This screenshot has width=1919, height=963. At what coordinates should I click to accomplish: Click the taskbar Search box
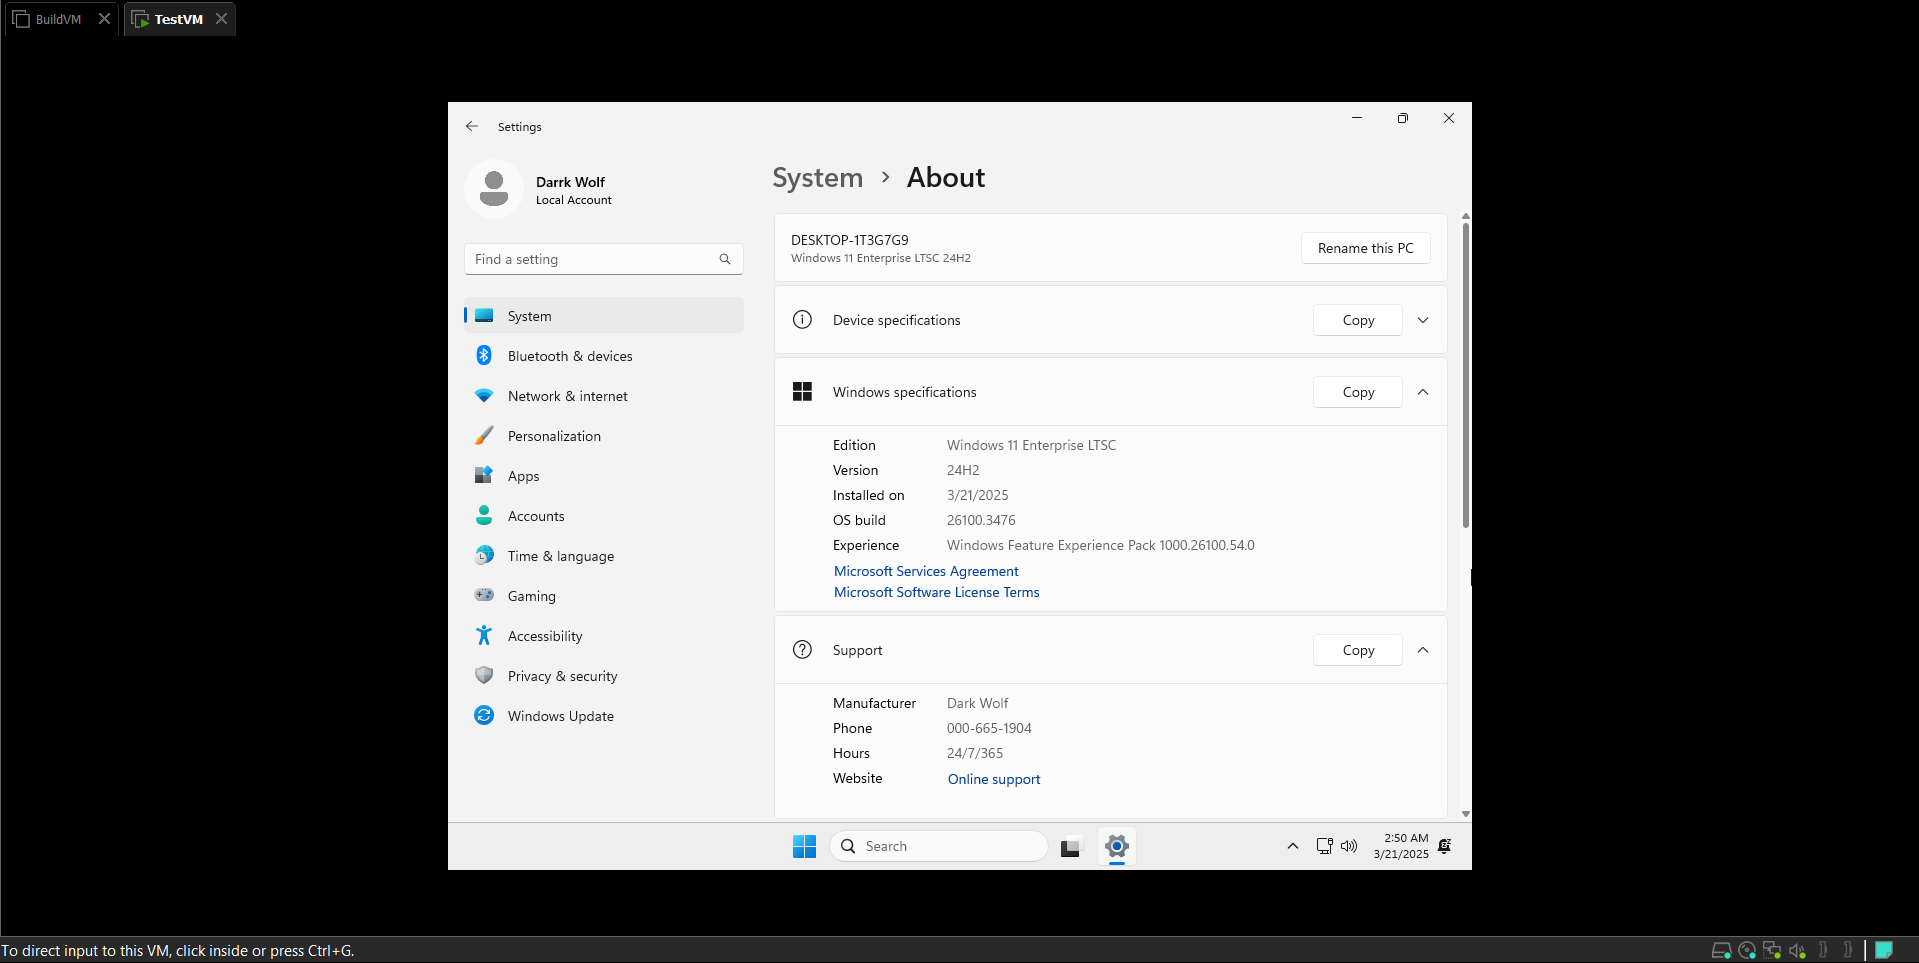coord(939,846)
